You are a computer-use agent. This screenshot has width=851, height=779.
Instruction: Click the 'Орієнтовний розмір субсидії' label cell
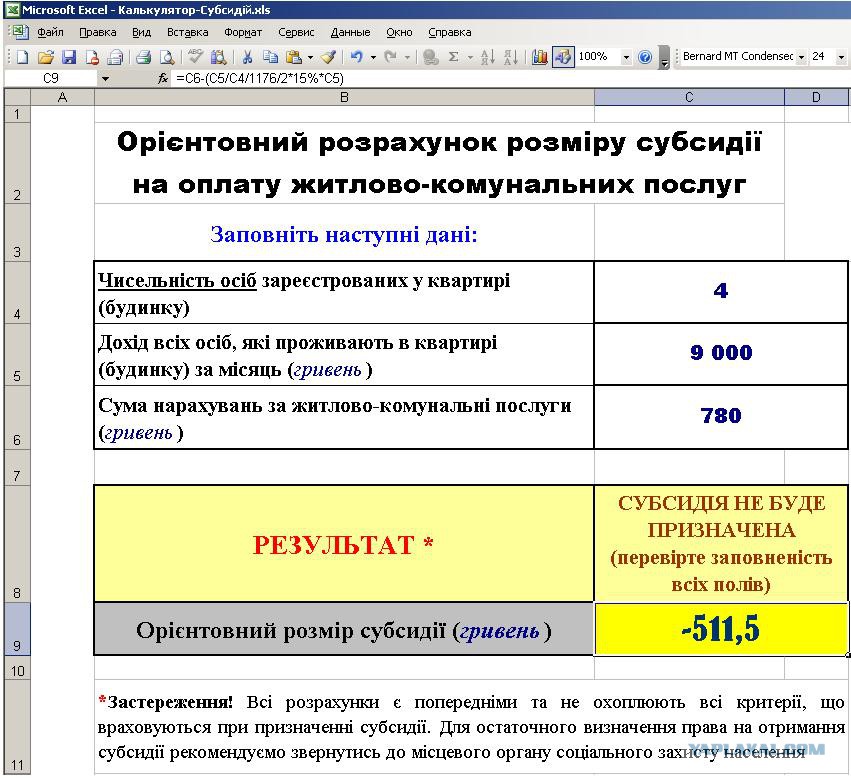pos(344,630)
